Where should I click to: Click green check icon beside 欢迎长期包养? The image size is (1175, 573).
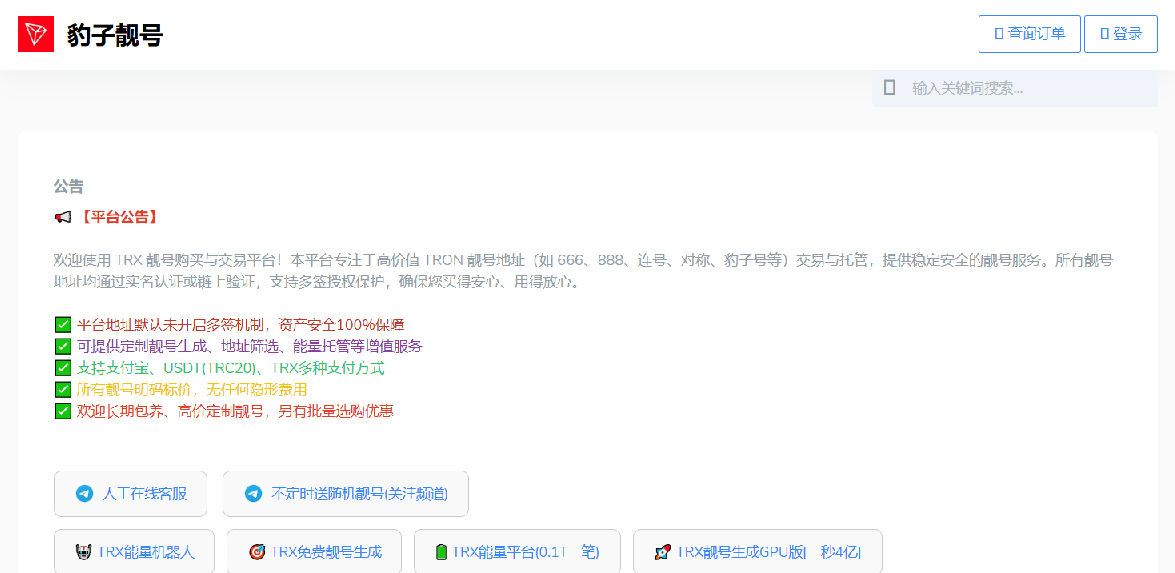(x=62, y=411)
